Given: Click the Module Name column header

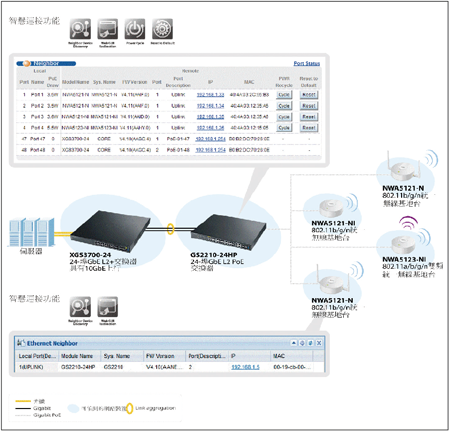Looking at the screenshot, I should coord(80,356).
